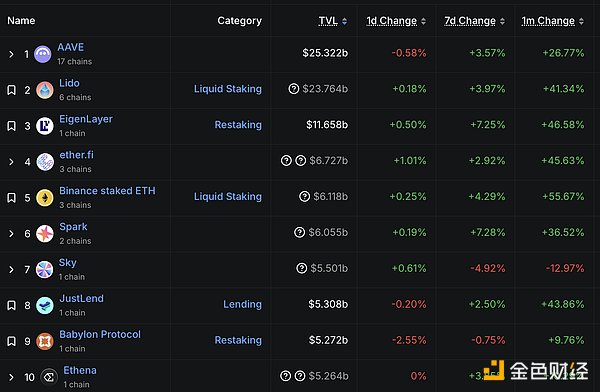Viewport: 600px width, 392px height.
Task: Toggle the bookmark for Binance staked ETH
Action: 11,198
